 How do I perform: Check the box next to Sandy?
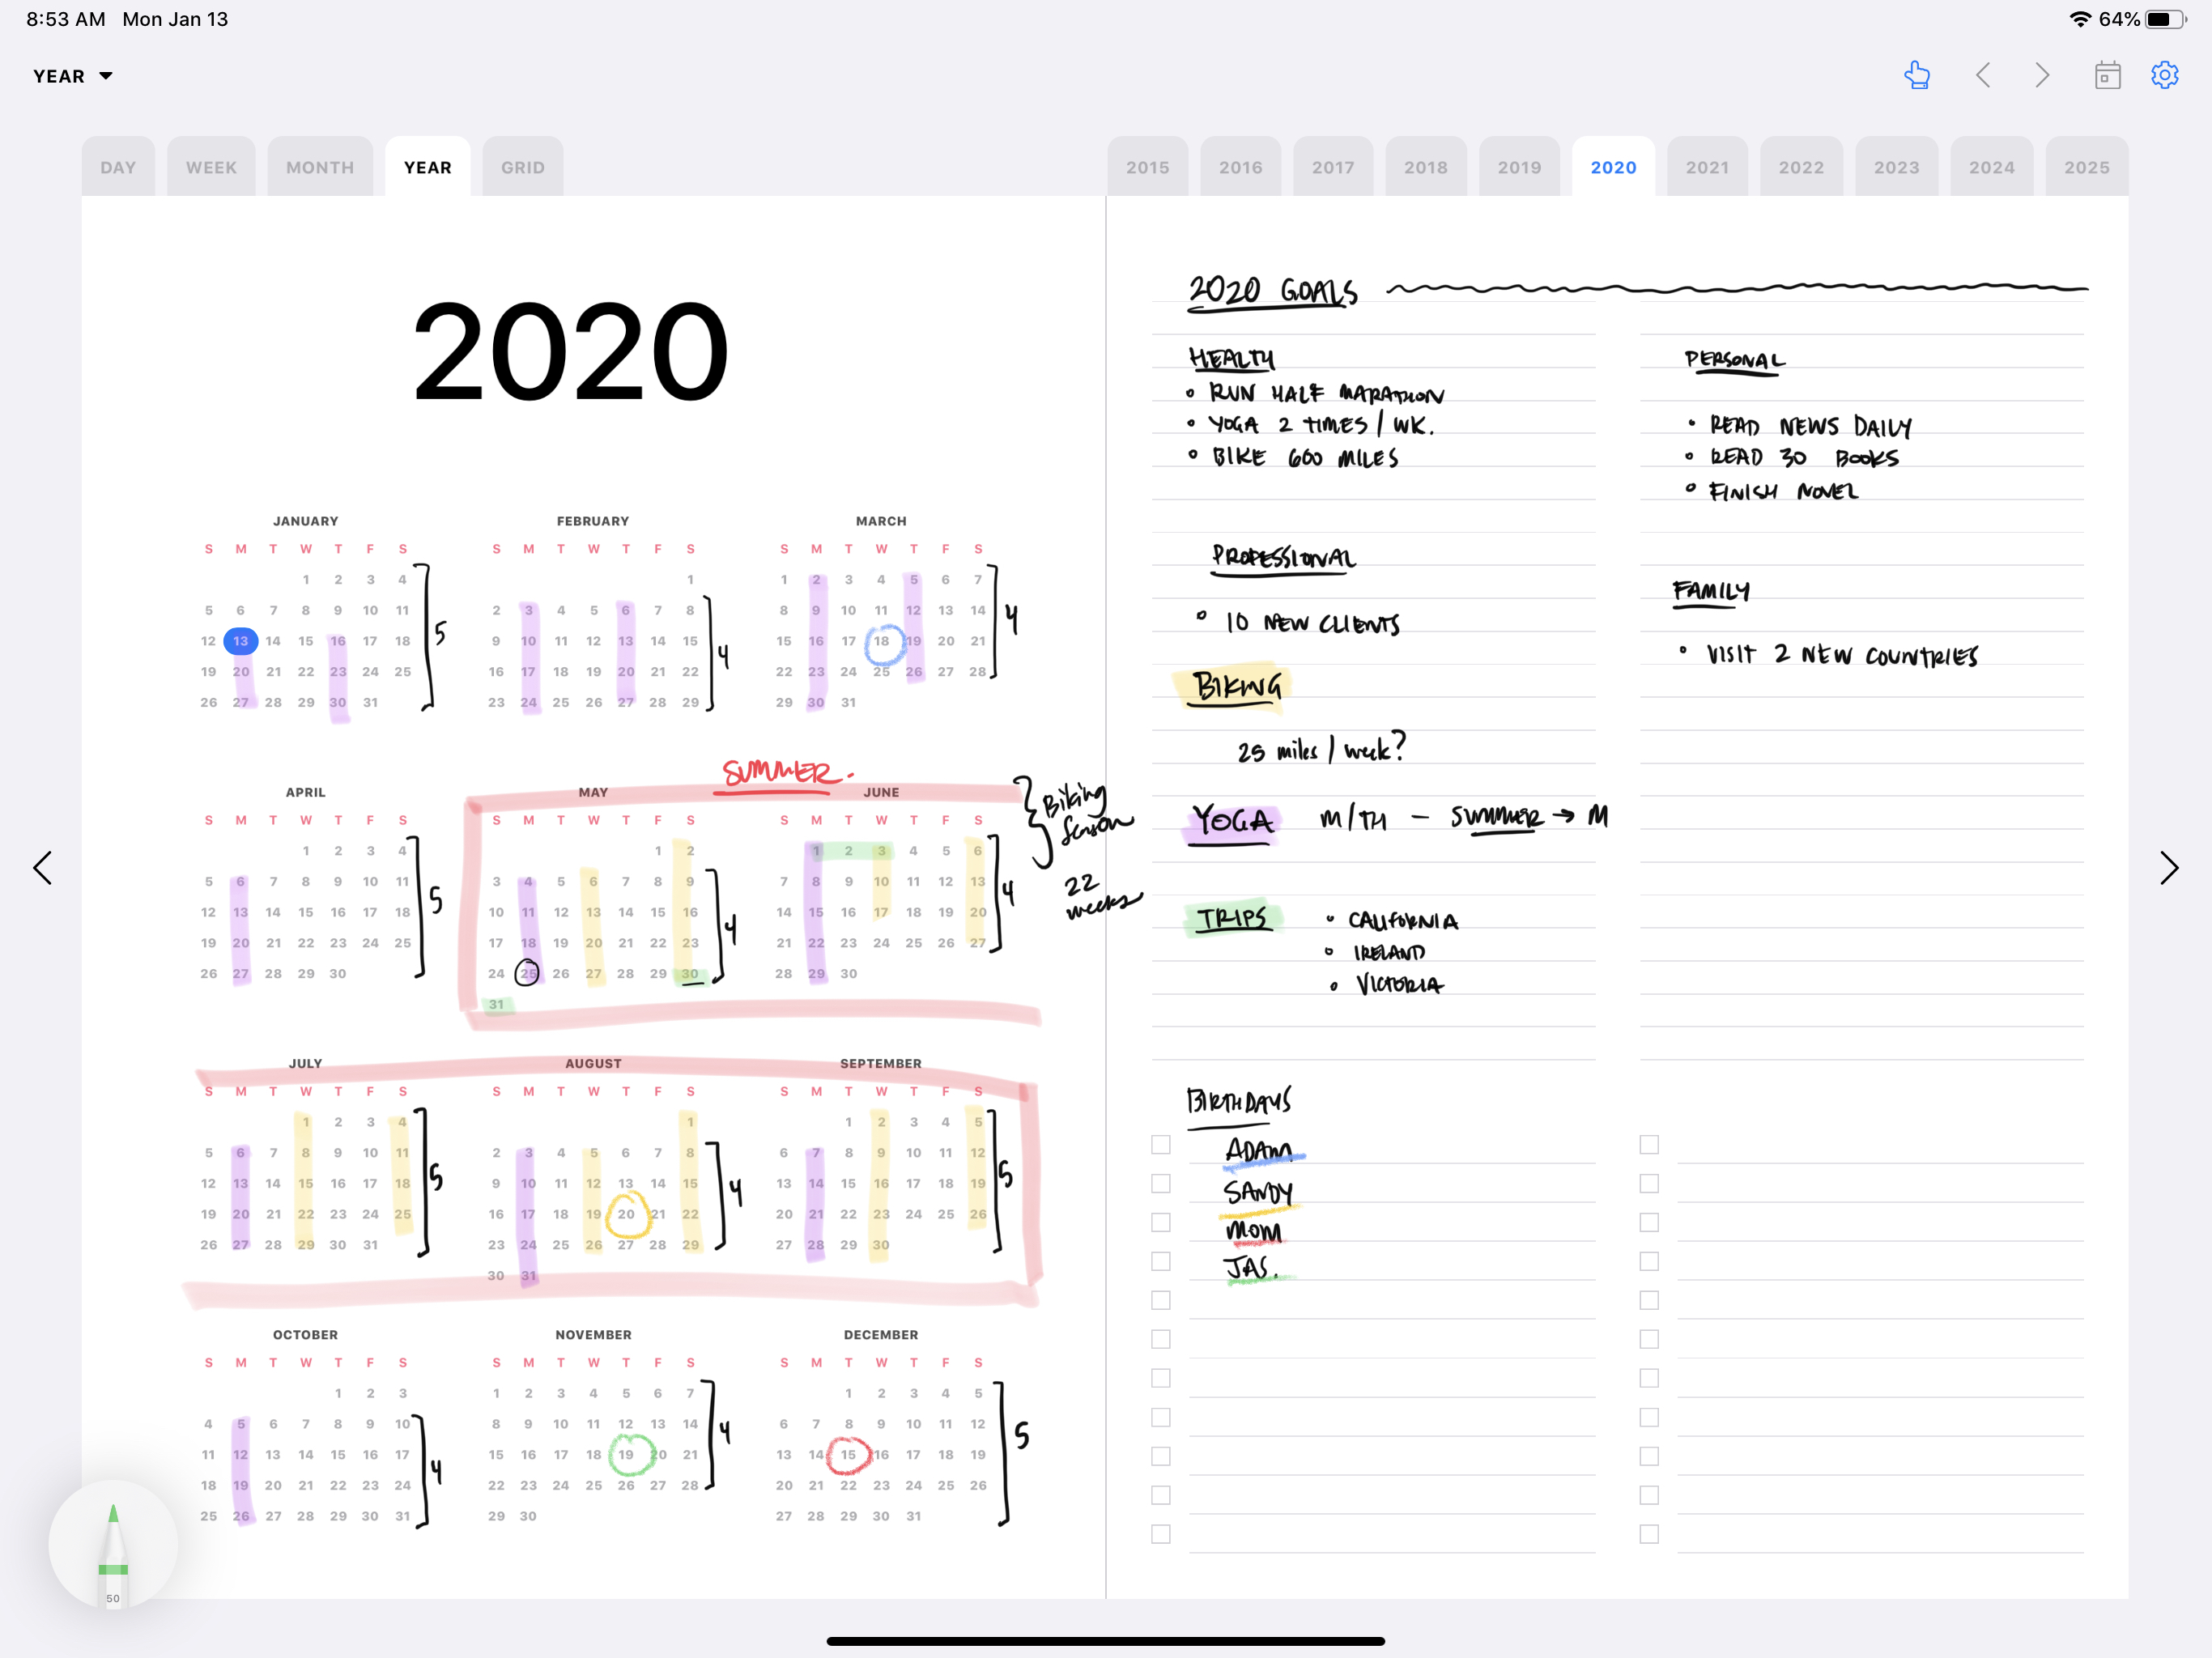click(x=1160, y=1183)
